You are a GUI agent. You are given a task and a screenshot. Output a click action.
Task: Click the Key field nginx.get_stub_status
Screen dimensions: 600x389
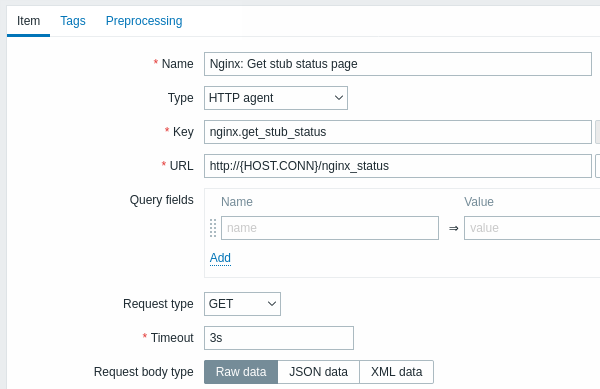coord(398,132)
